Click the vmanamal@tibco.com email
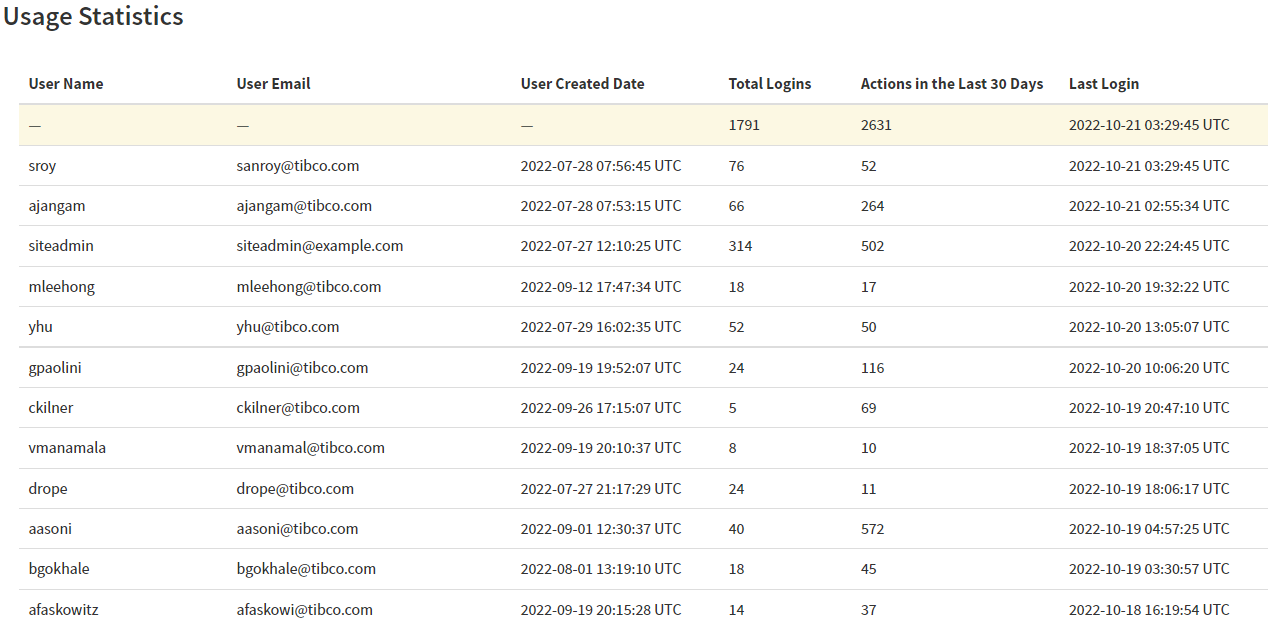The image size is (1284, 625). tap(310, 448)
